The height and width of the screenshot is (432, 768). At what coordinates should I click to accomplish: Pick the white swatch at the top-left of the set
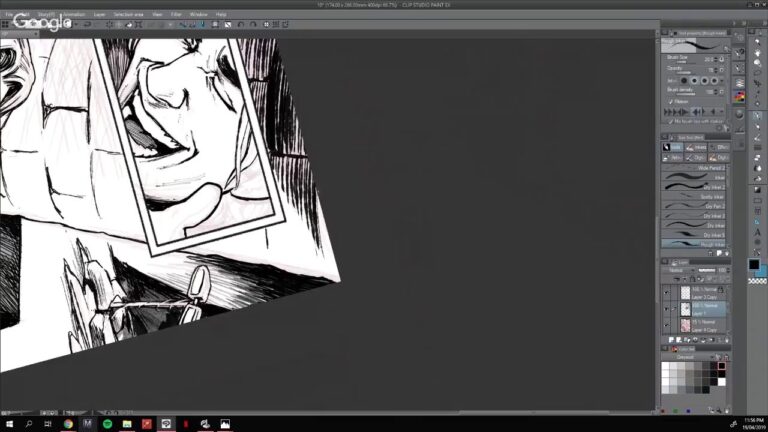[665, 366]
